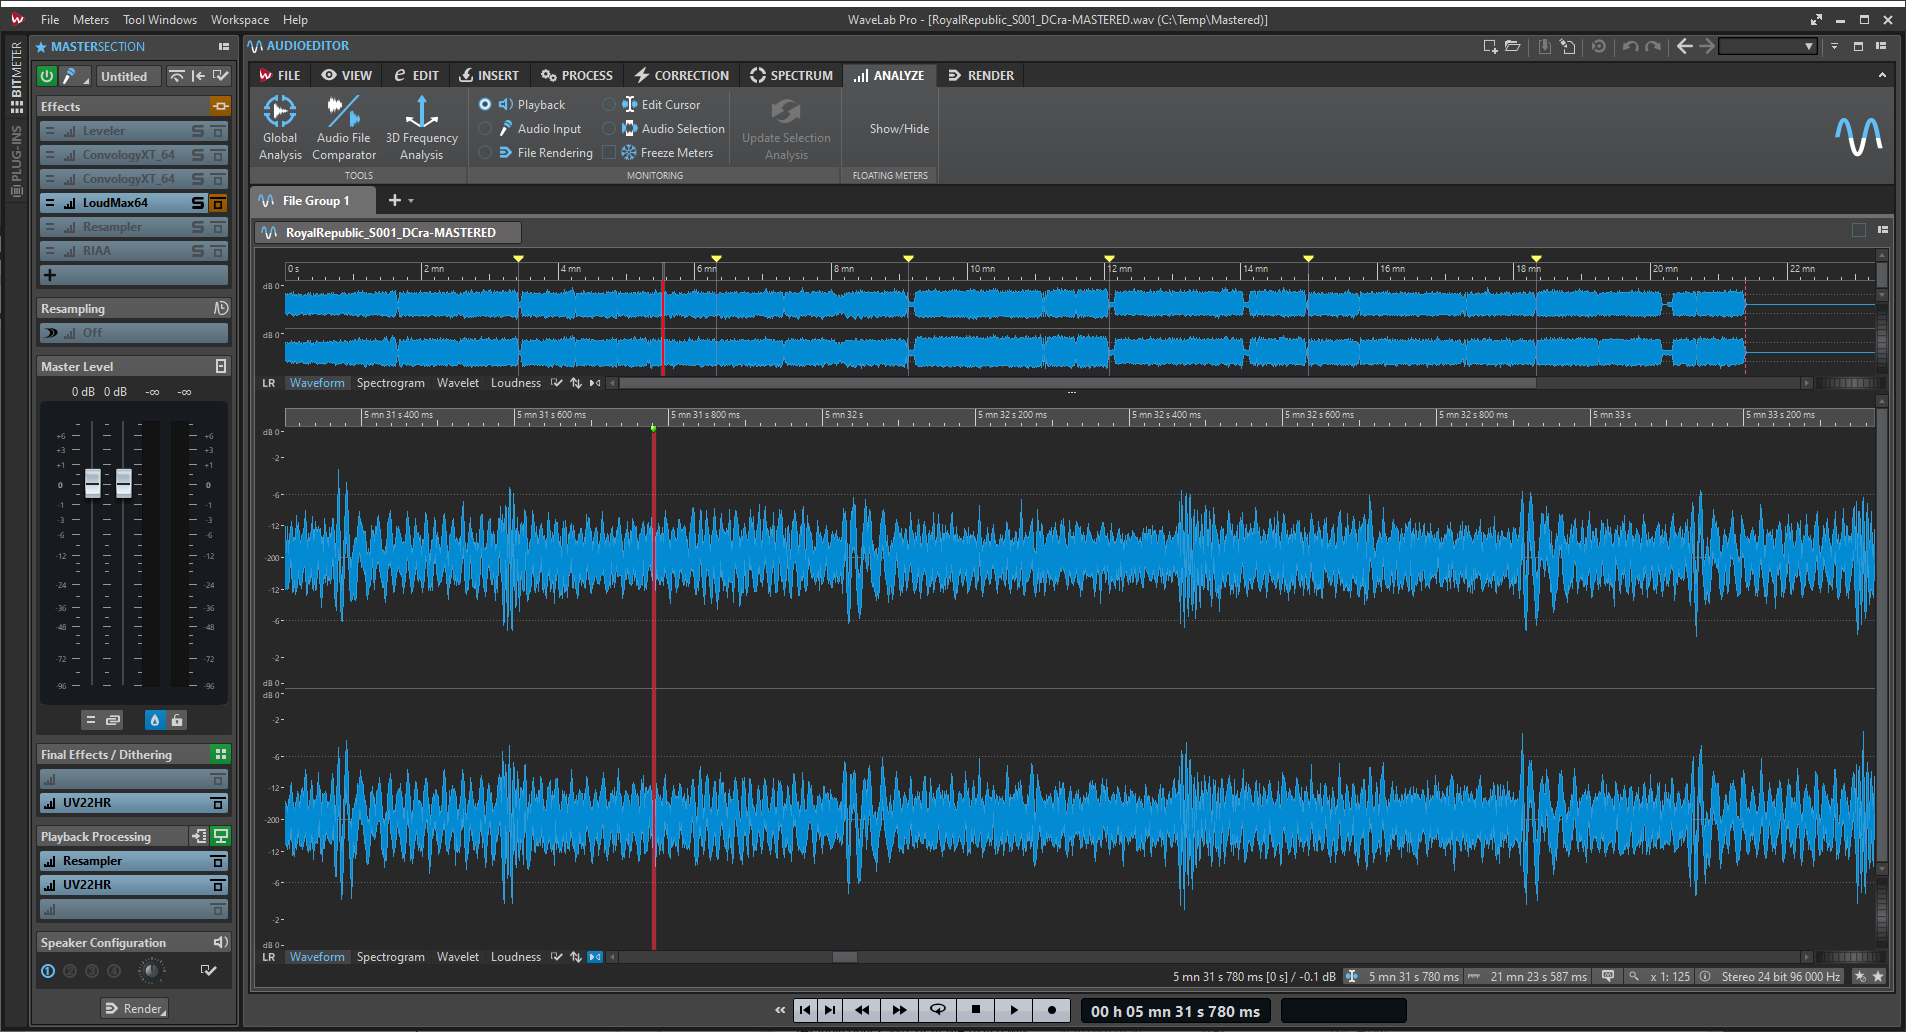The image size is (1906, 1032).
Task: Switch to the SPECTRUM ribbon tab
Action: point(791,75)
